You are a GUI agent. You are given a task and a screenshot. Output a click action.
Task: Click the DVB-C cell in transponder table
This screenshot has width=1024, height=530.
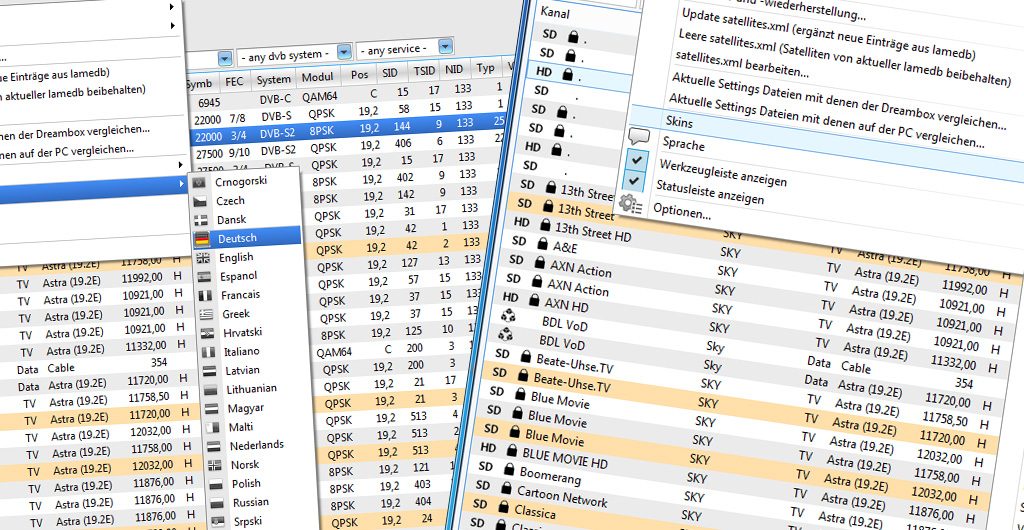coord(278,97)
